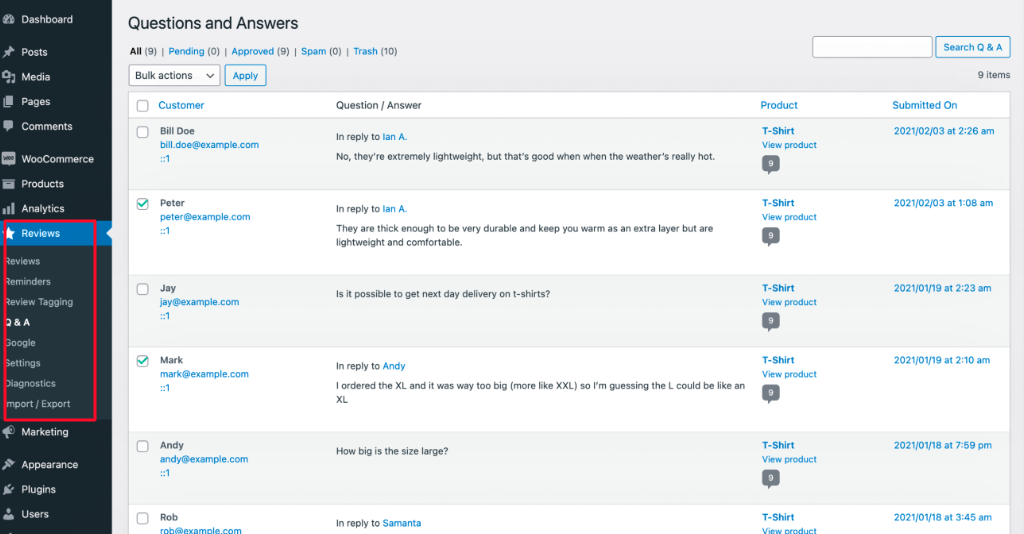Click View product in Jay row
The width and height of the screenshot is (1024, 534).
[x=789, y=302]
